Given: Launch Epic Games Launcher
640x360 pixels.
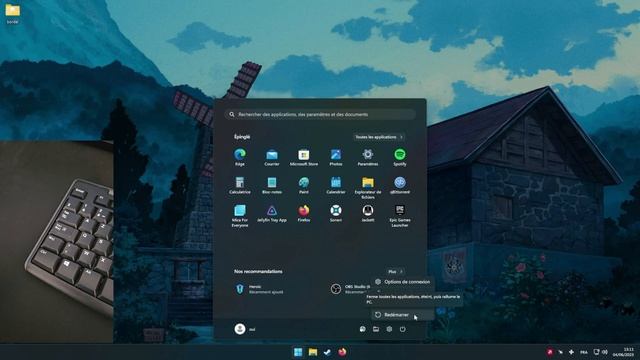Looking at the screenshot, I should click(x=400, y=216).
